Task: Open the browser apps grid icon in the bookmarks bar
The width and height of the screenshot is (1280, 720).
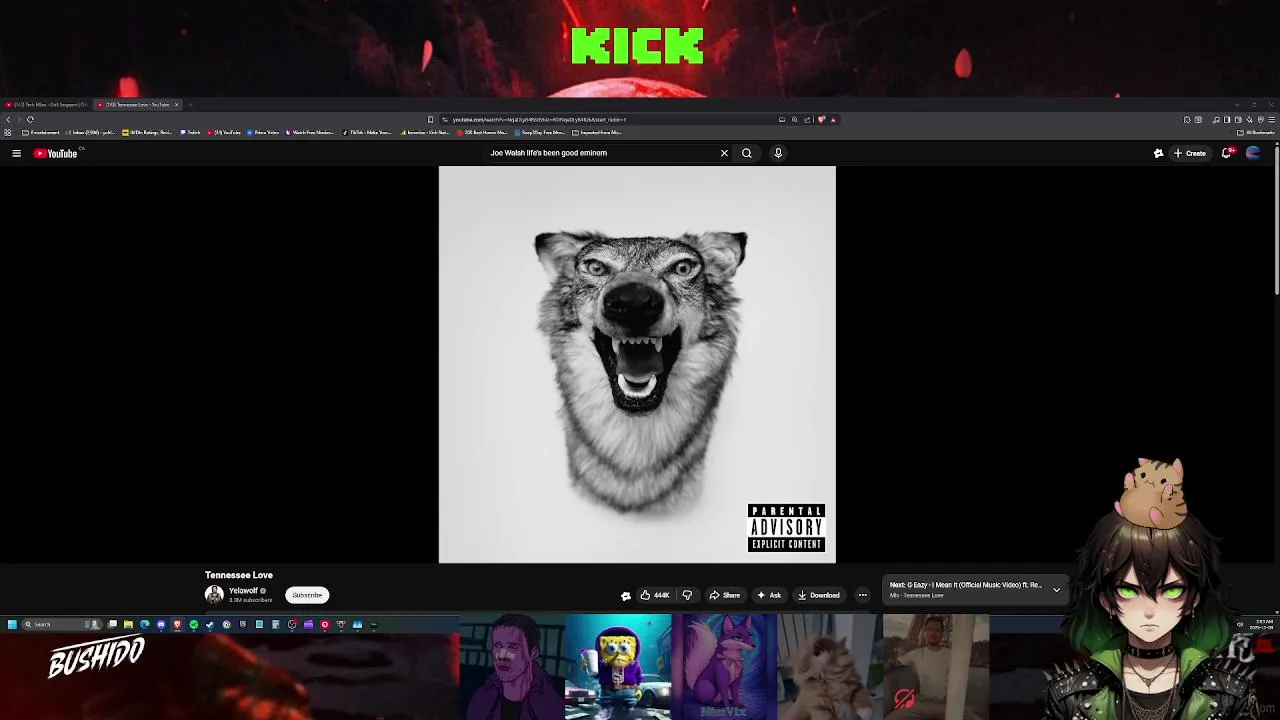Action: (7, 132)
